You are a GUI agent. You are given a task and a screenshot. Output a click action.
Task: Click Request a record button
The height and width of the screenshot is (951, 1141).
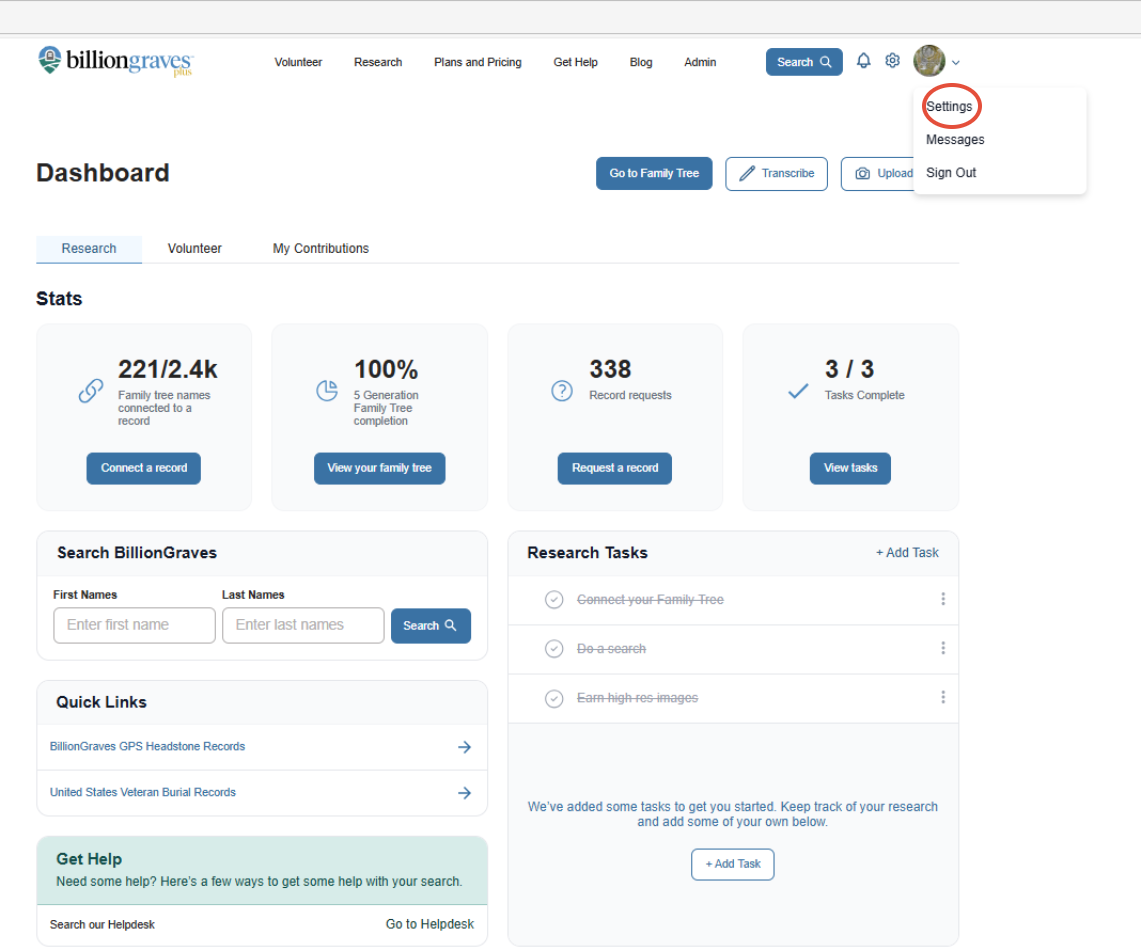(x=615, y=468)
